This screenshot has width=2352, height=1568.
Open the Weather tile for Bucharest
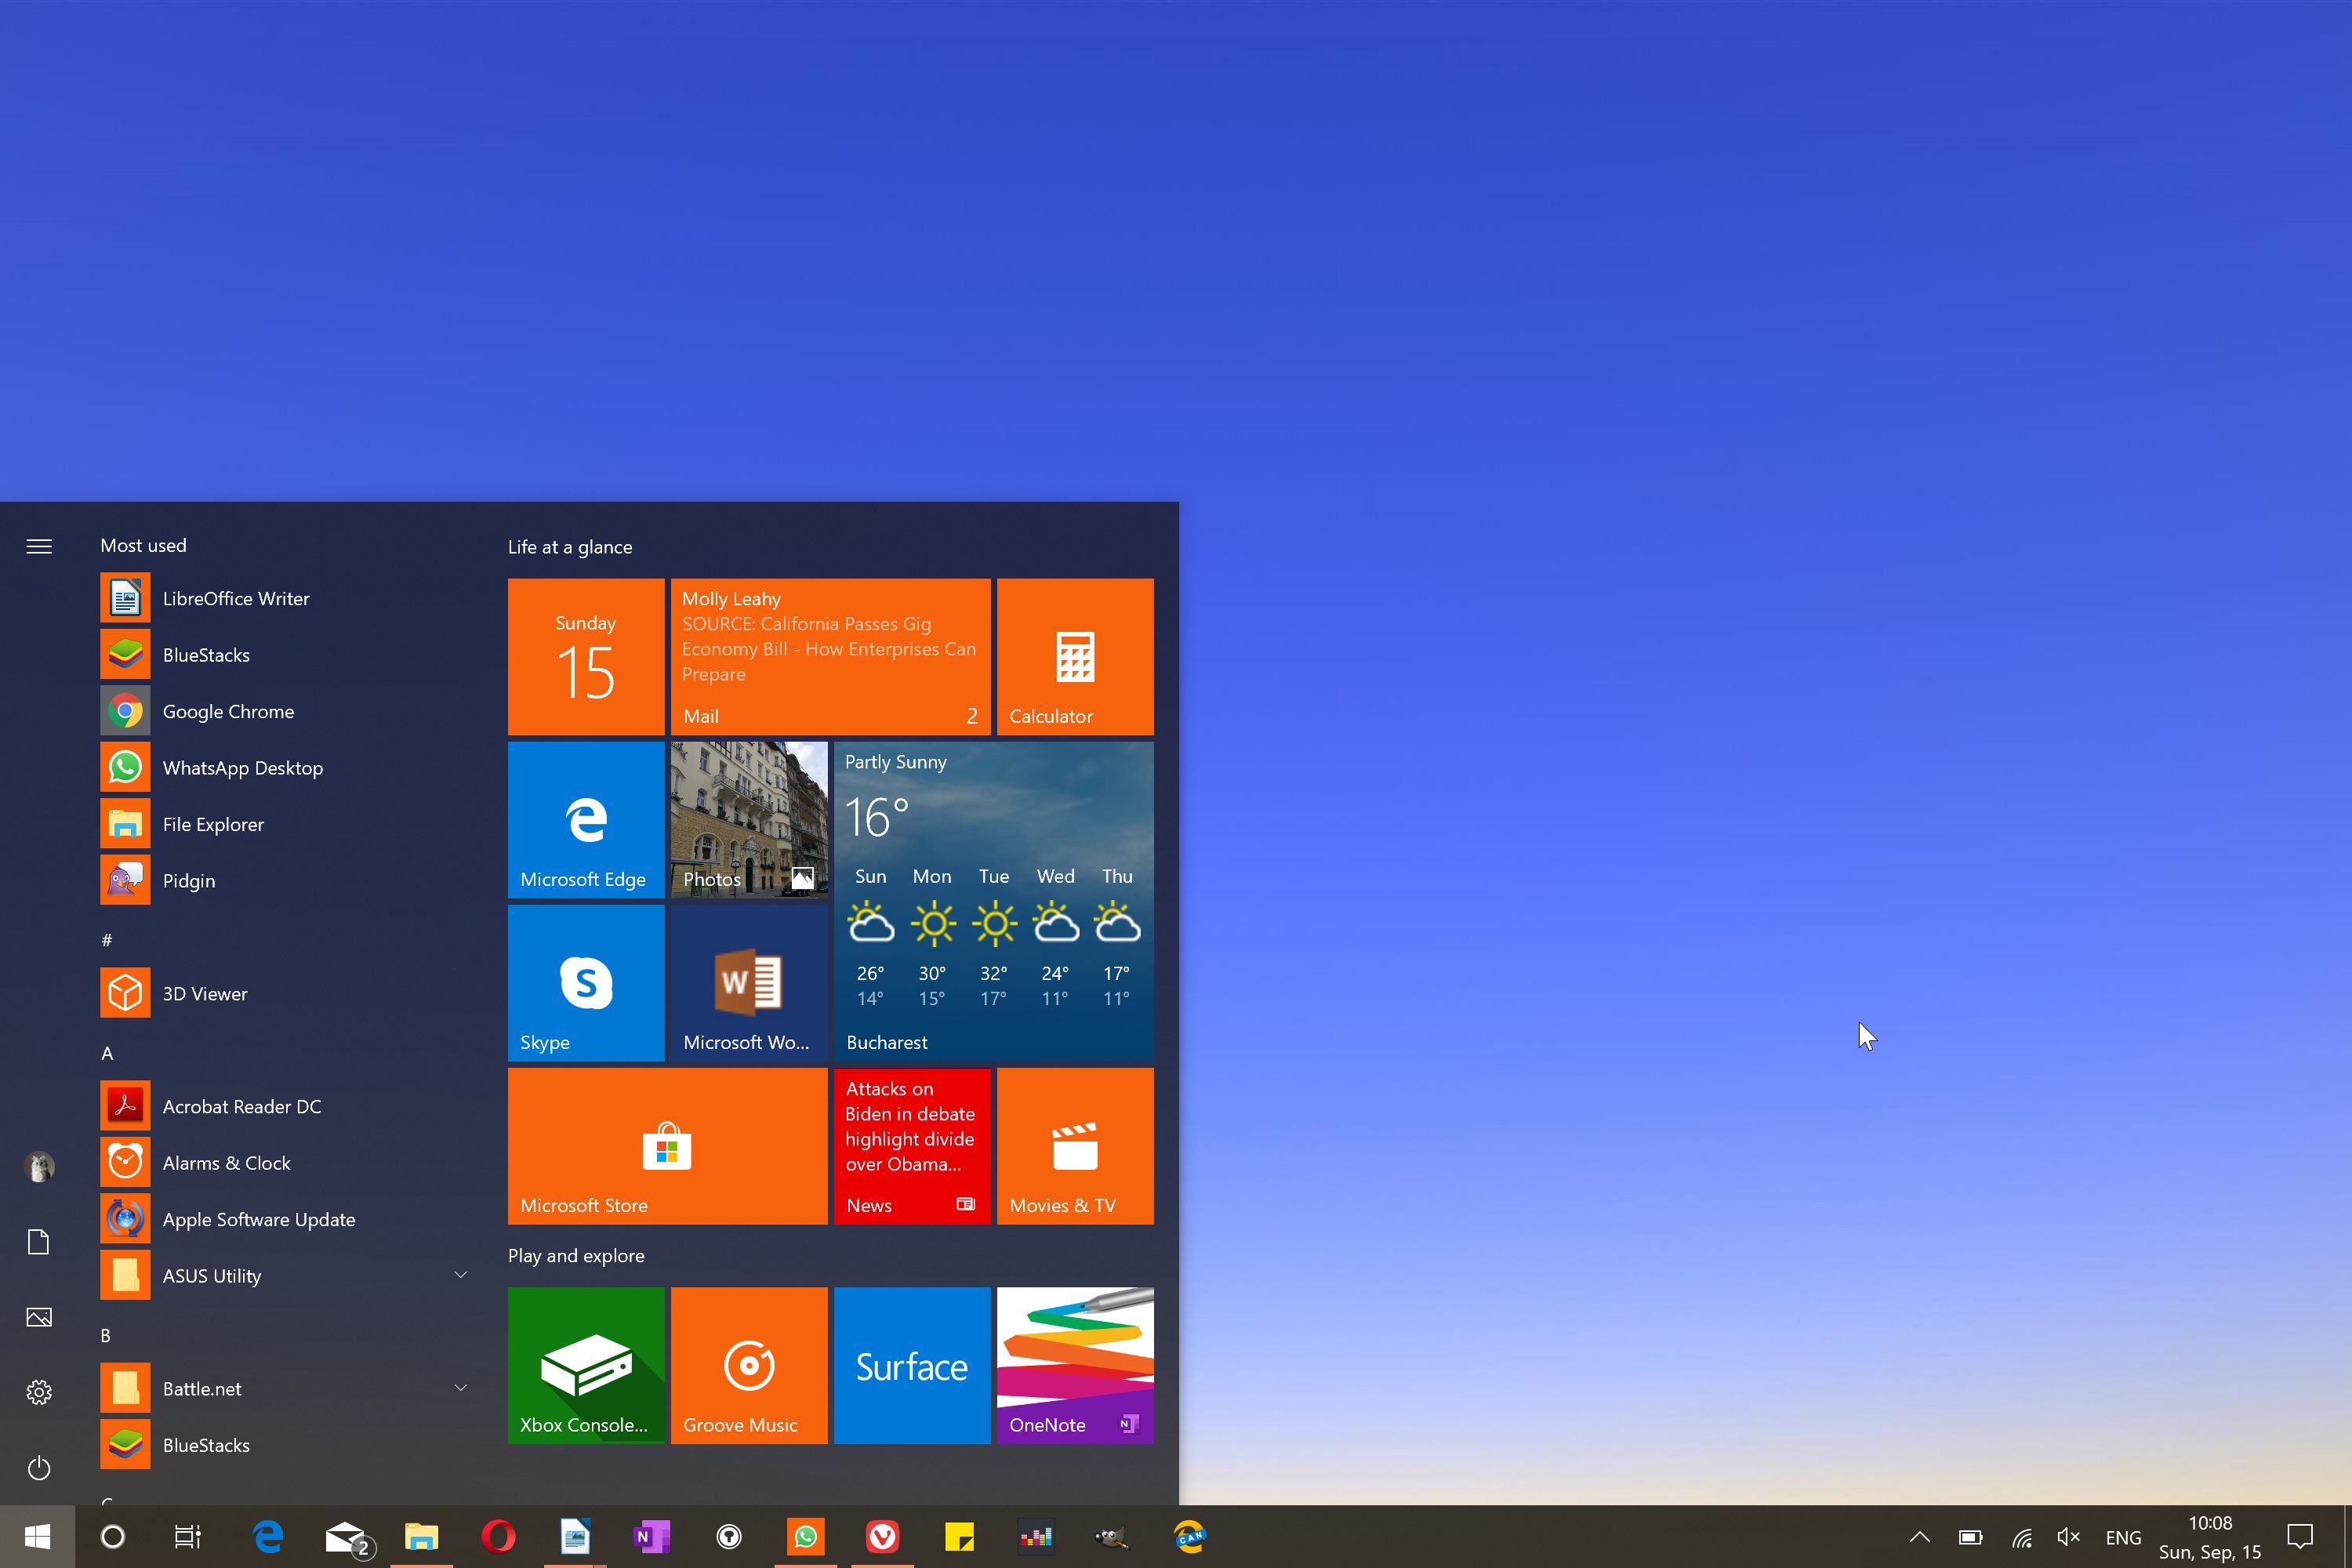click(993, 901)
